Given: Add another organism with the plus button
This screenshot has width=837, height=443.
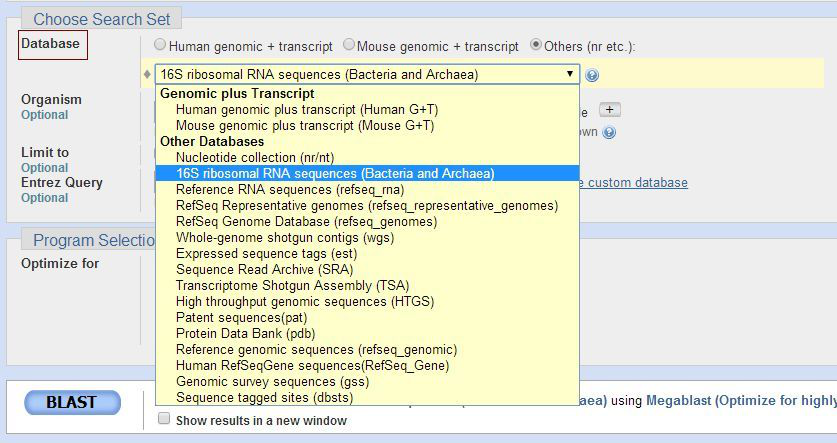Looking at the screenshot, I should [x=610, y=110].
